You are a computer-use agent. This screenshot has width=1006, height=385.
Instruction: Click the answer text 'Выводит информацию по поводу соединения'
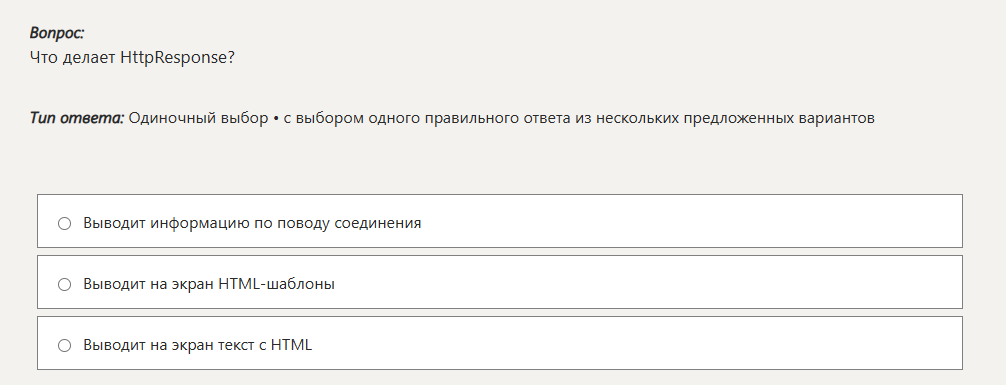[252, 223]
